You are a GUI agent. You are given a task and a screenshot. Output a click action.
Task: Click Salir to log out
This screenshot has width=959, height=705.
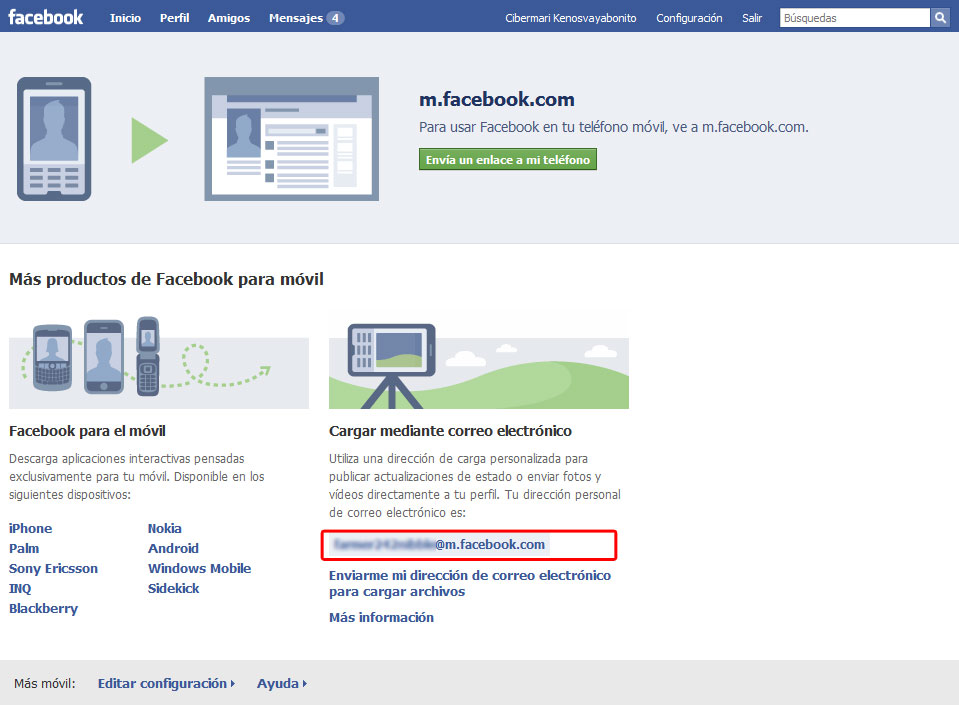tap(752, 18)
